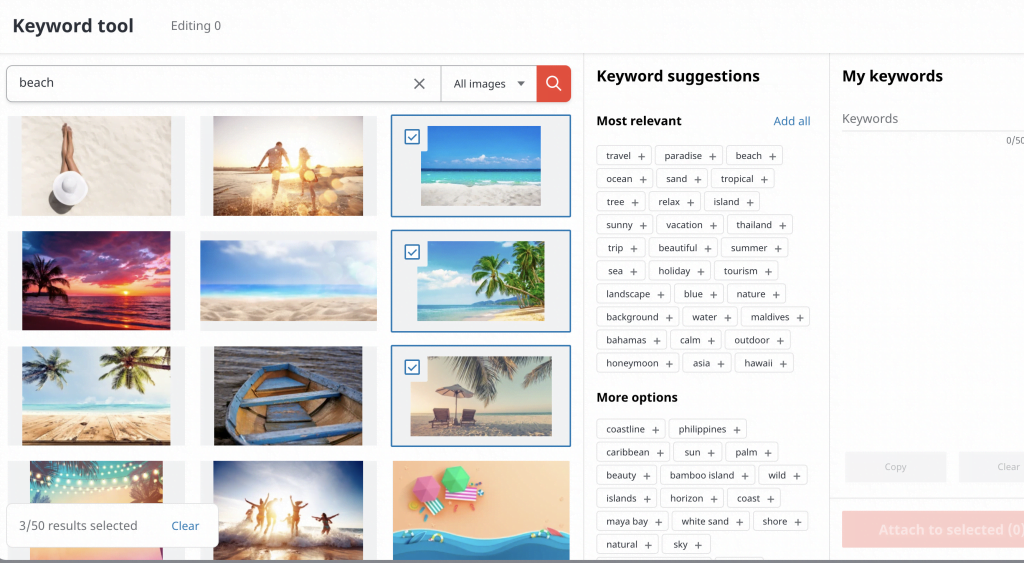
Task: Click the red search magnifier button
Action: [553, 83]
